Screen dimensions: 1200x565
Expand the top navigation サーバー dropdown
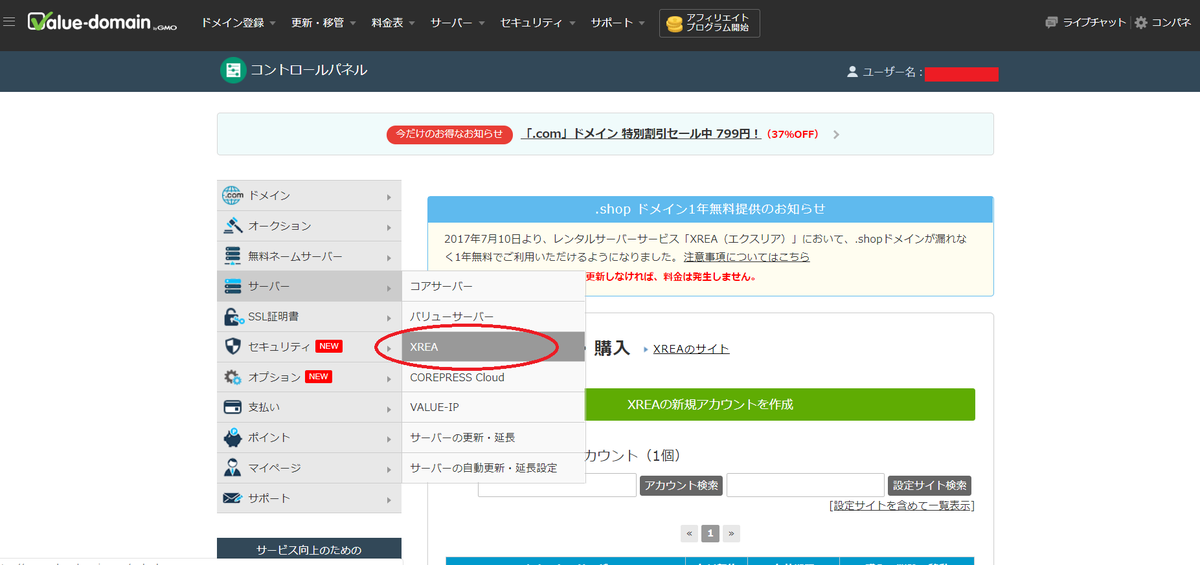pos(457,22)
